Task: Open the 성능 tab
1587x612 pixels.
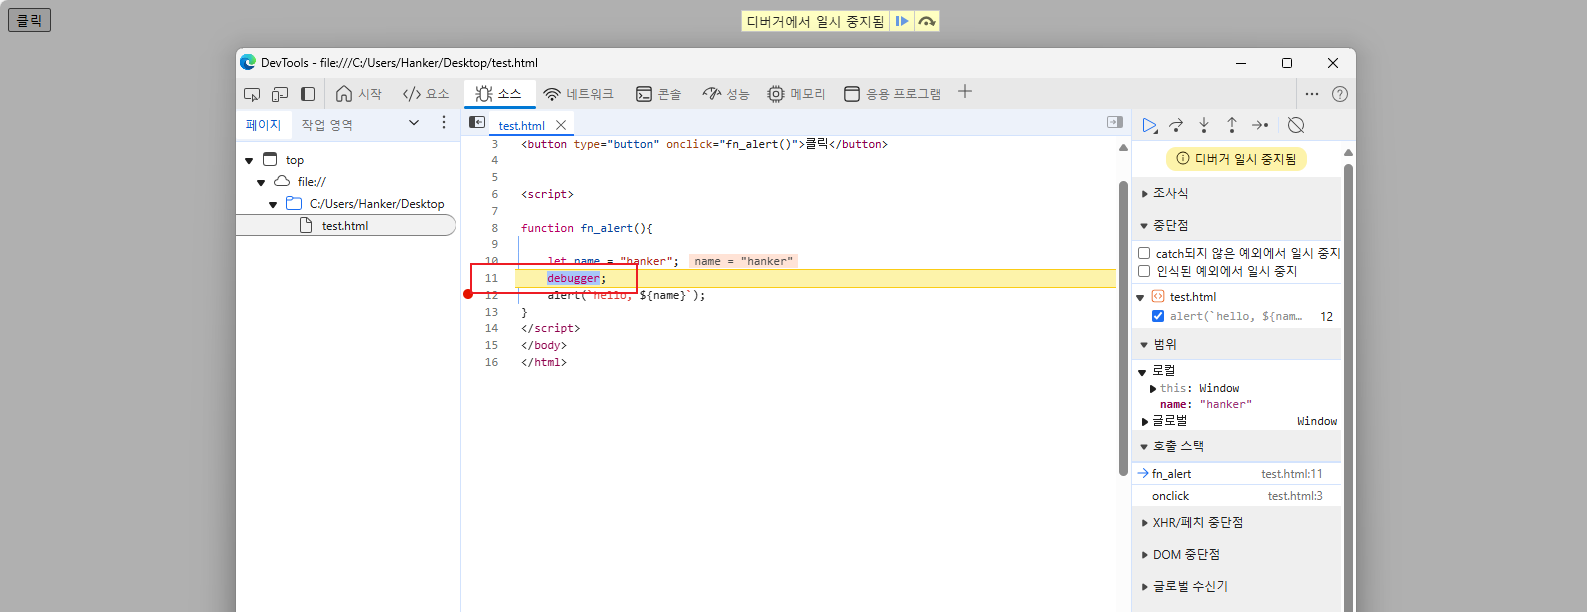Action: (726, 94)
